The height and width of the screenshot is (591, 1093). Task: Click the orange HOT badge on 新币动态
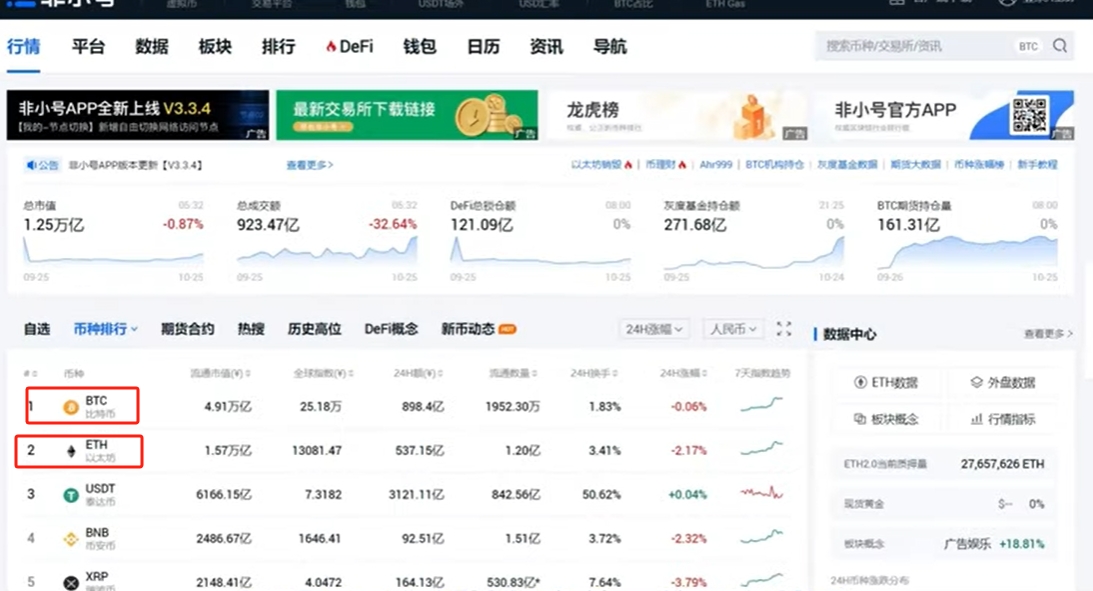pos(507,329)
